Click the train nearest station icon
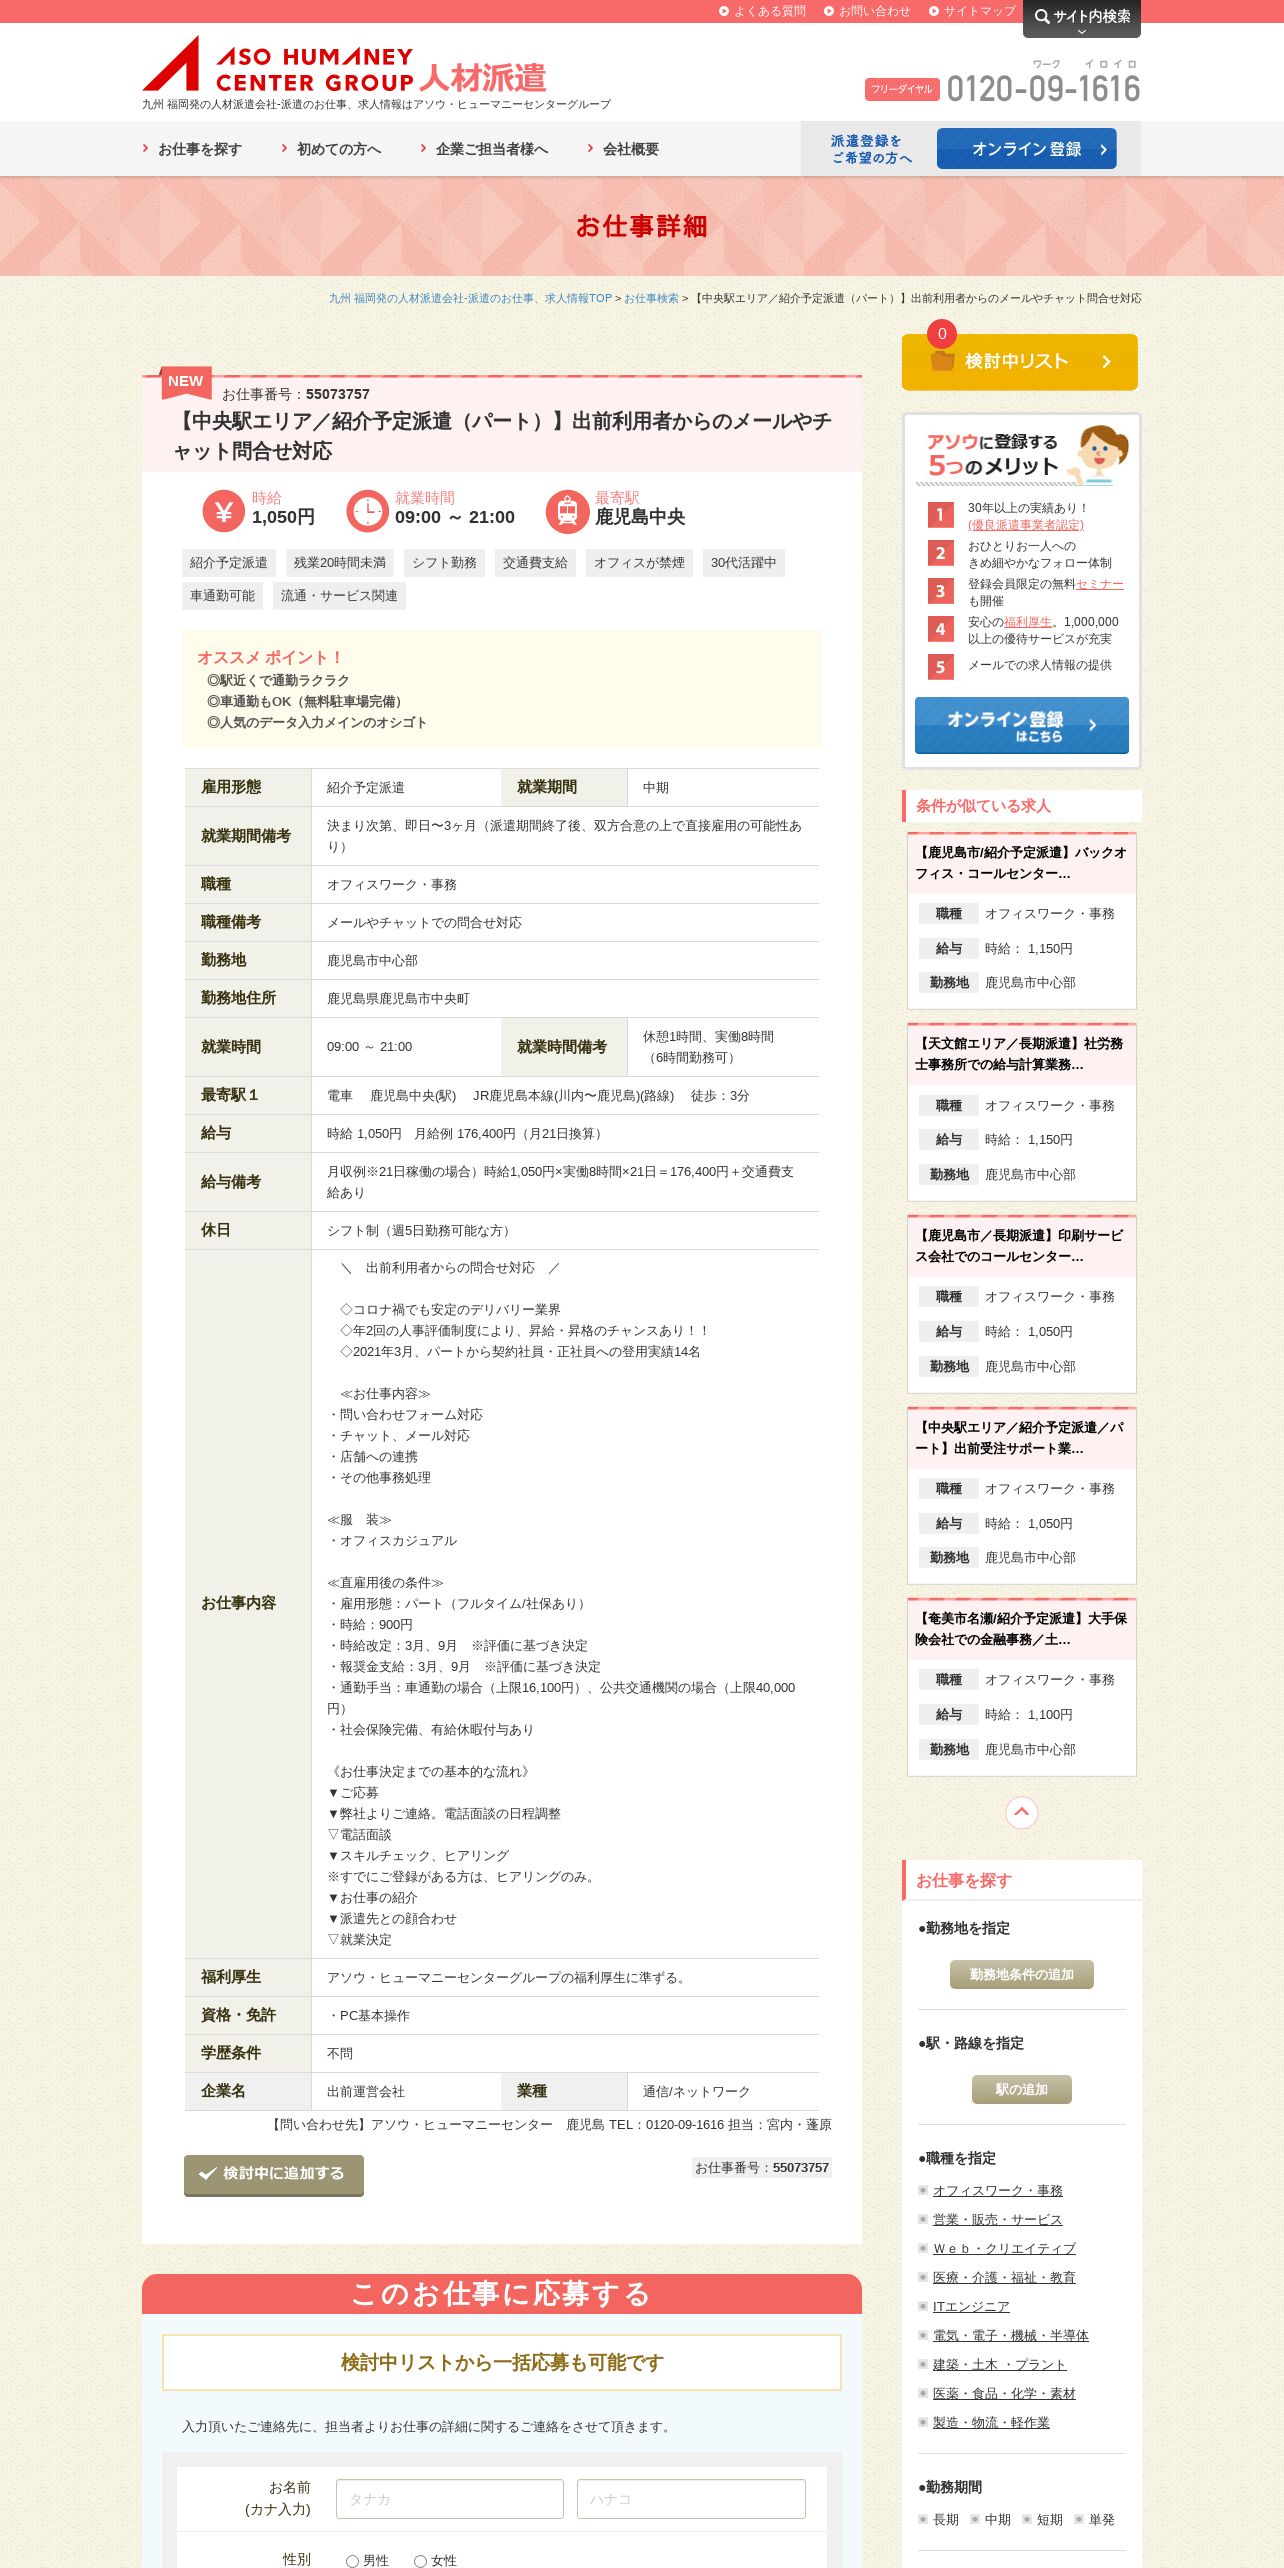The image size is (1284, 2568). click(567, 511)
